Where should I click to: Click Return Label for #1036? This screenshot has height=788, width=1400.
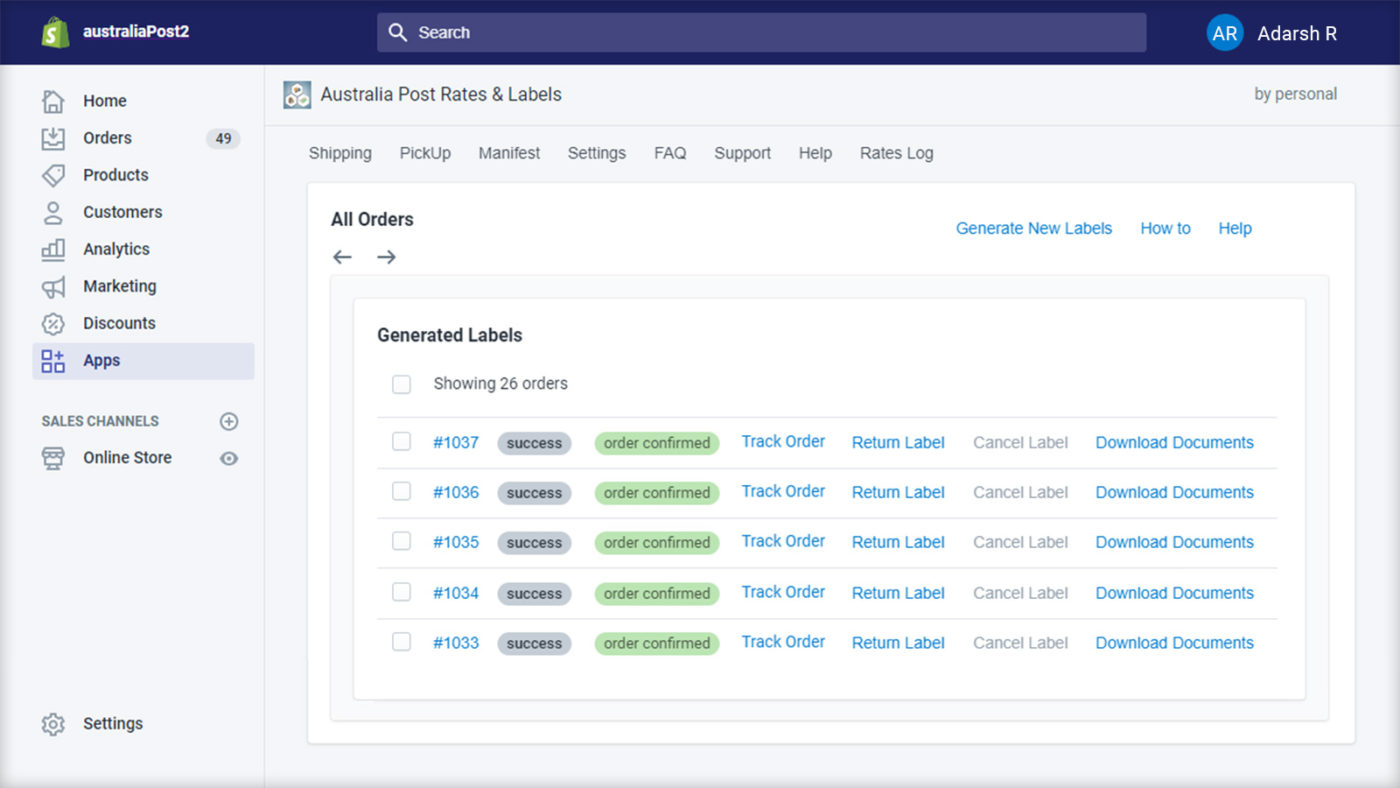click(x=898, y=492)
